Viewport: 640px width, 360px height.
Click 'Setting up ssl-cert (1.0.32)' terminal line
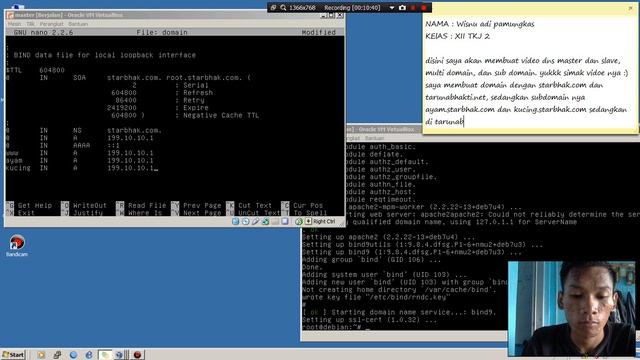(x=369, y=320)
